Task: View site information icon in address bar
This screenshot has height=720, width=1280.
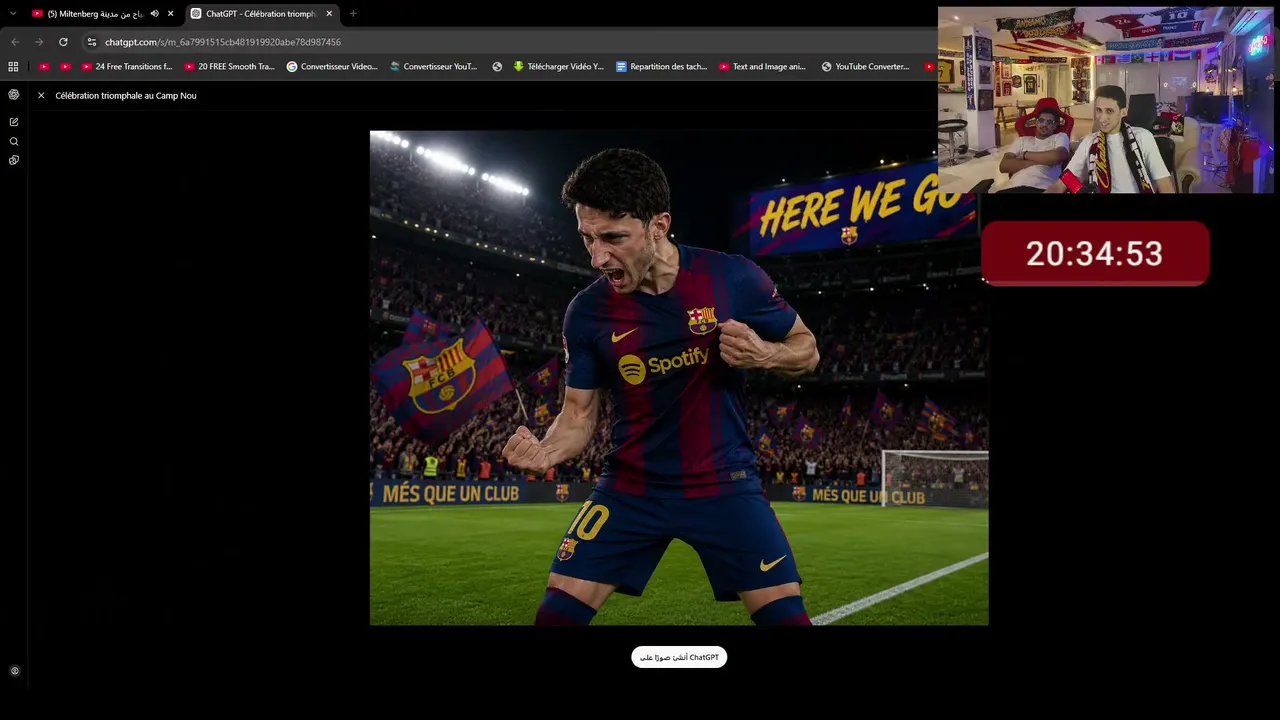Action: pos(92,42)
